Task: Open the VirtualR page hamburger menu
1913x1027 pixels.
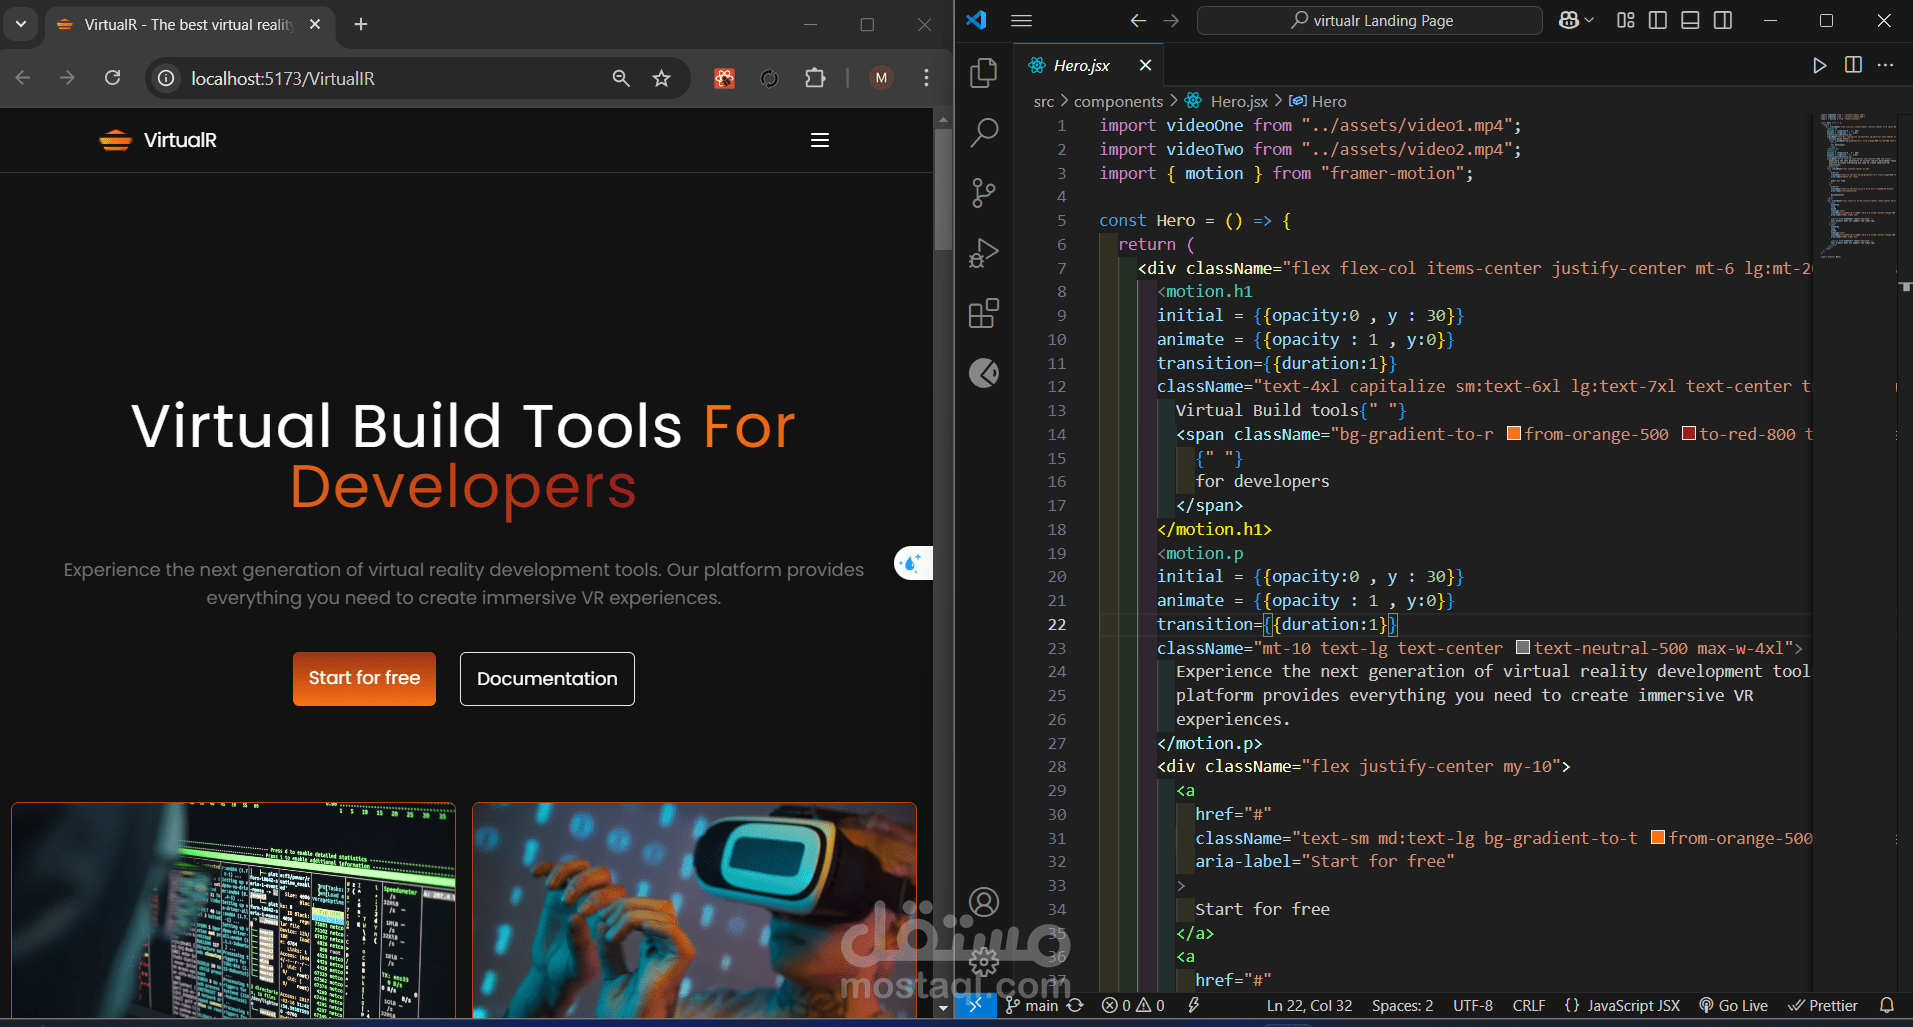Action: pos(820,140)
